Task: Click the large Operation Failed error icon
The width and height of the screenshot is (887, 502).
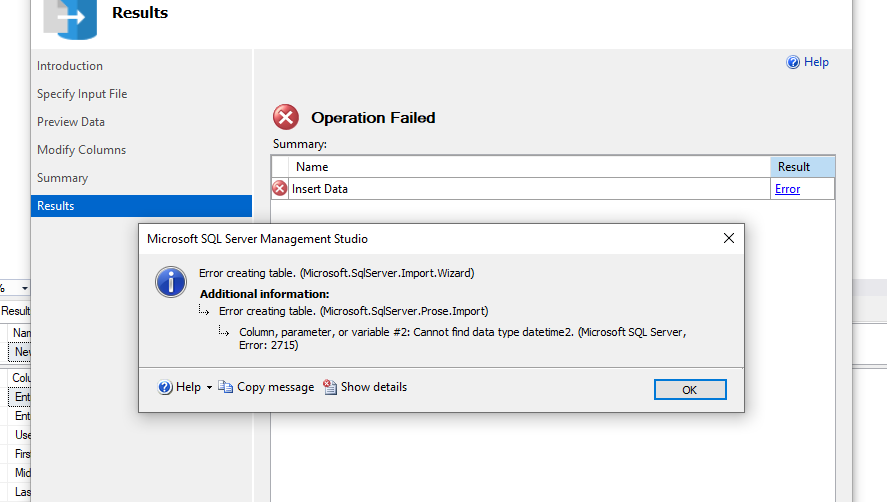Action: point(286,118)
